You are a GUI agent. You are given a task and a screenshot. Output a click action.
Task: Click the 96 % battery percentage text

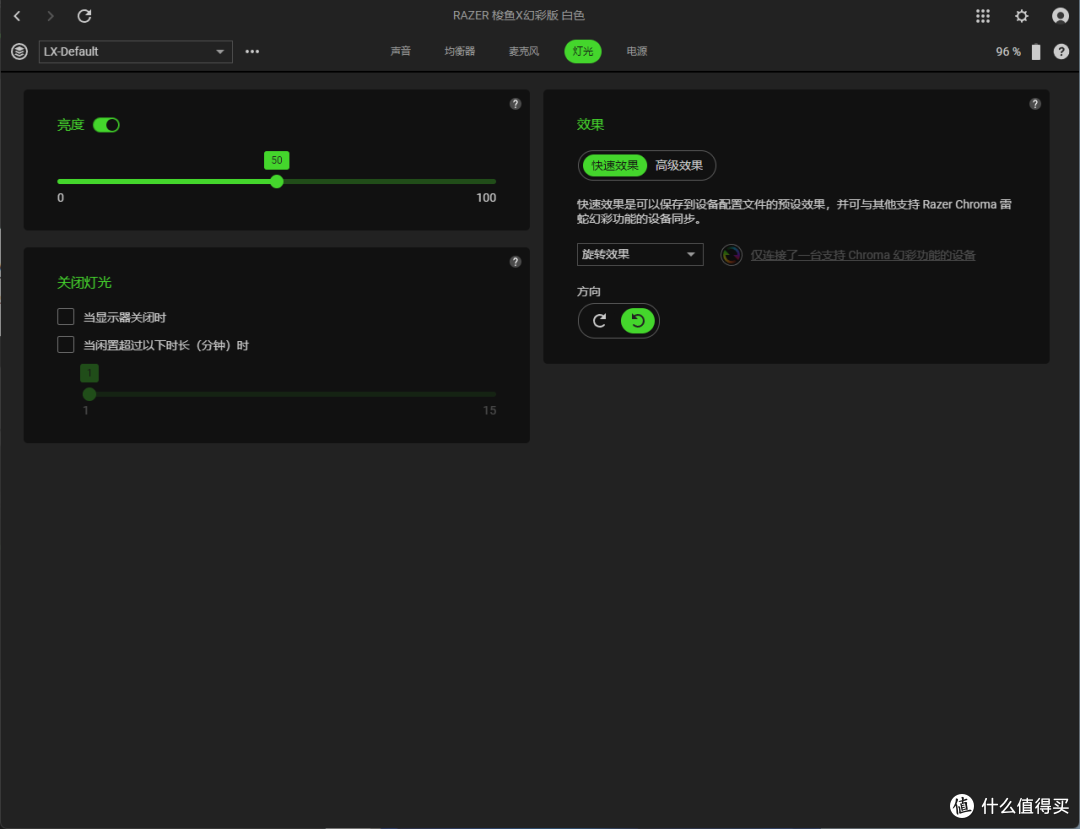[1008, 52]
